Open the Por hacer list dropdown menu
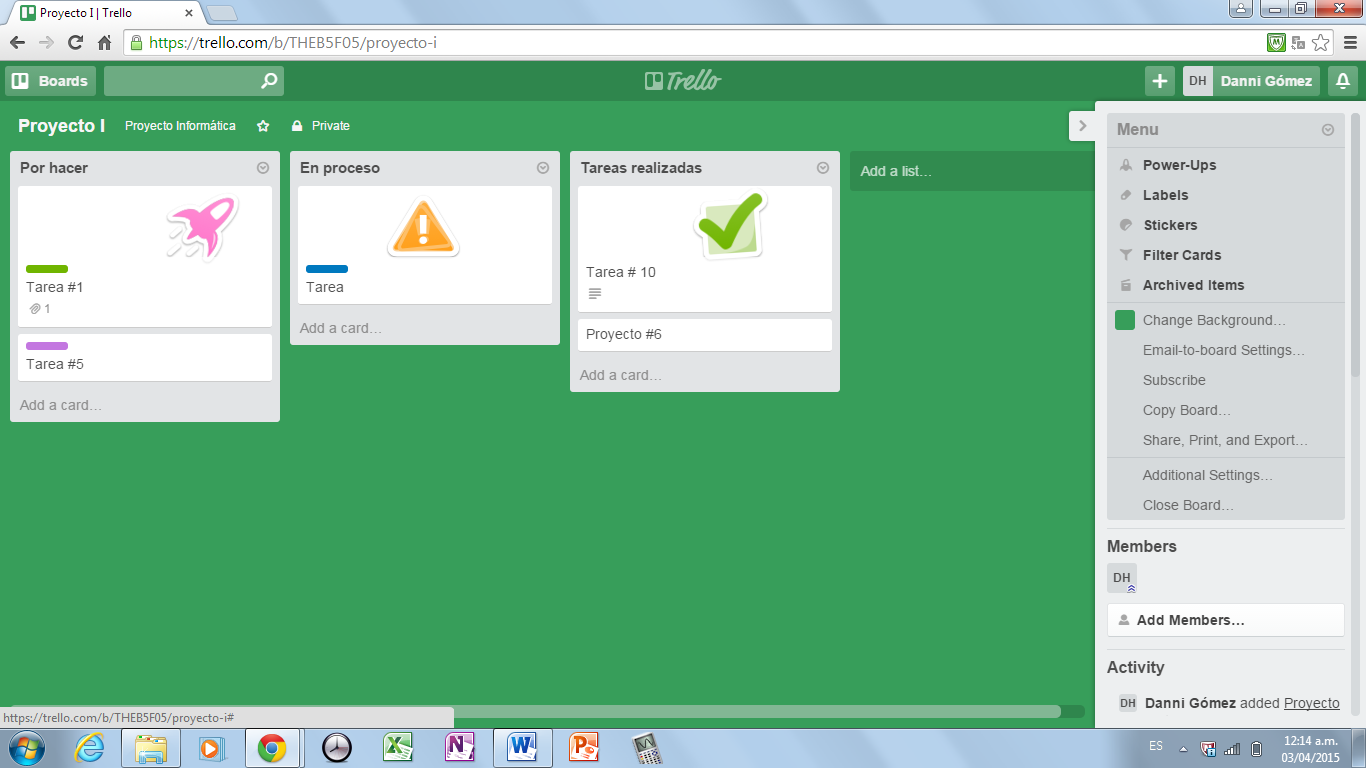The width and height of the screenshot is (1366, 768). [263, 168]
